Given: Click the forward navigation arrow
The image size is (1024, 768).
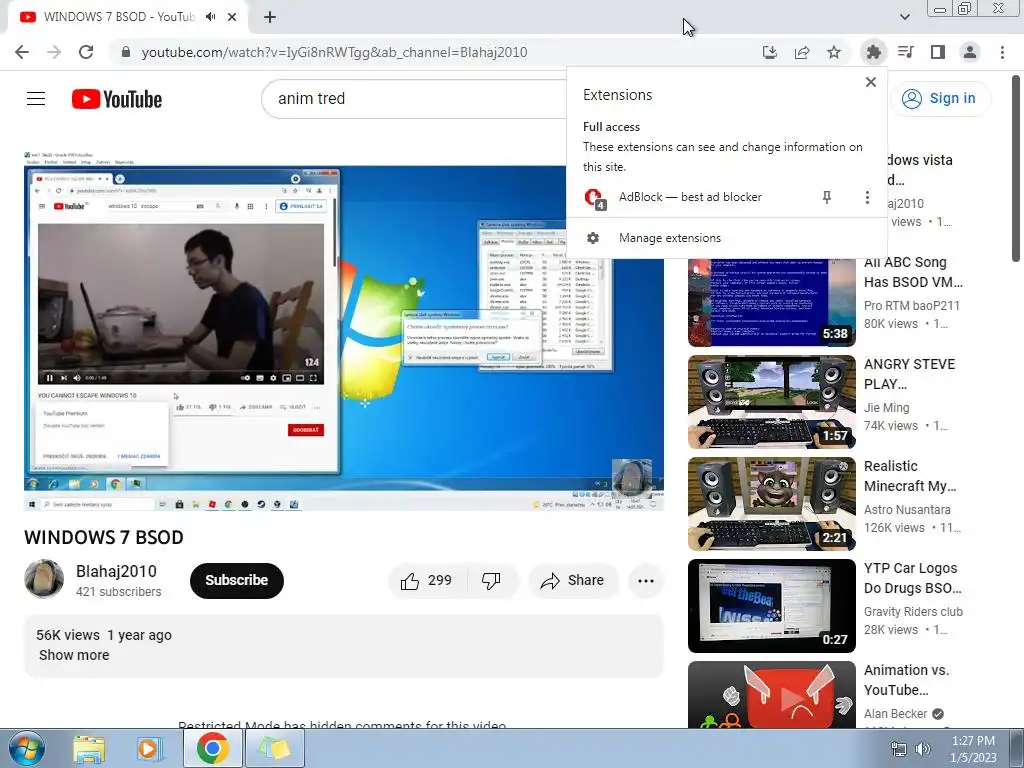Looking at the screenshot, I should tap(54, 52).
